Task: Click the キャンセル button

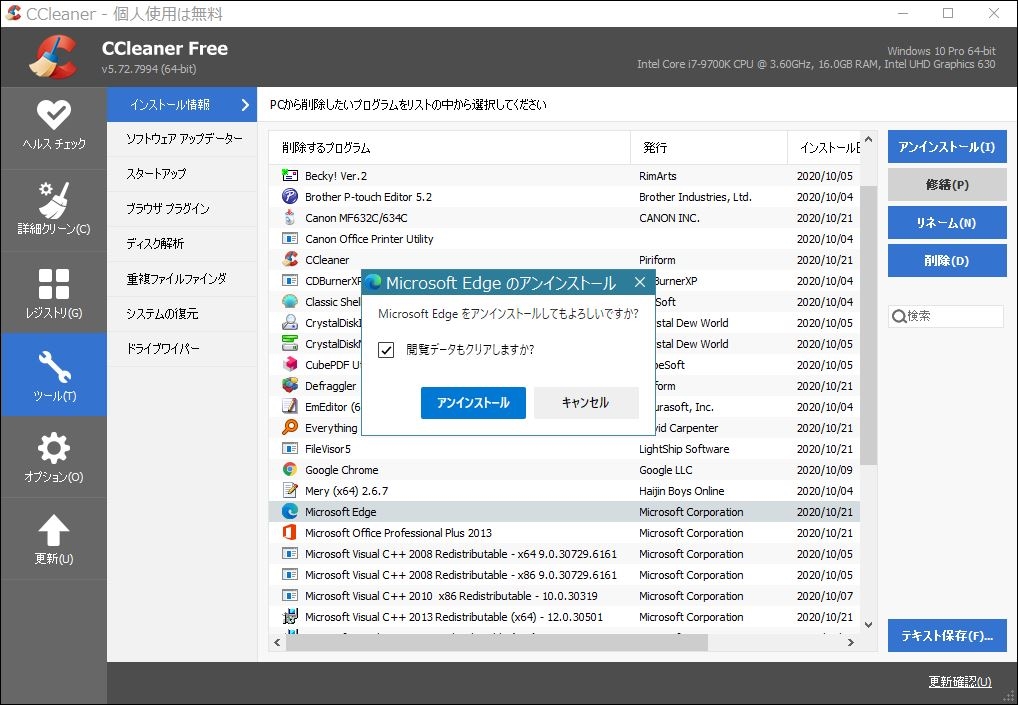Action: (x=586, y=403)
